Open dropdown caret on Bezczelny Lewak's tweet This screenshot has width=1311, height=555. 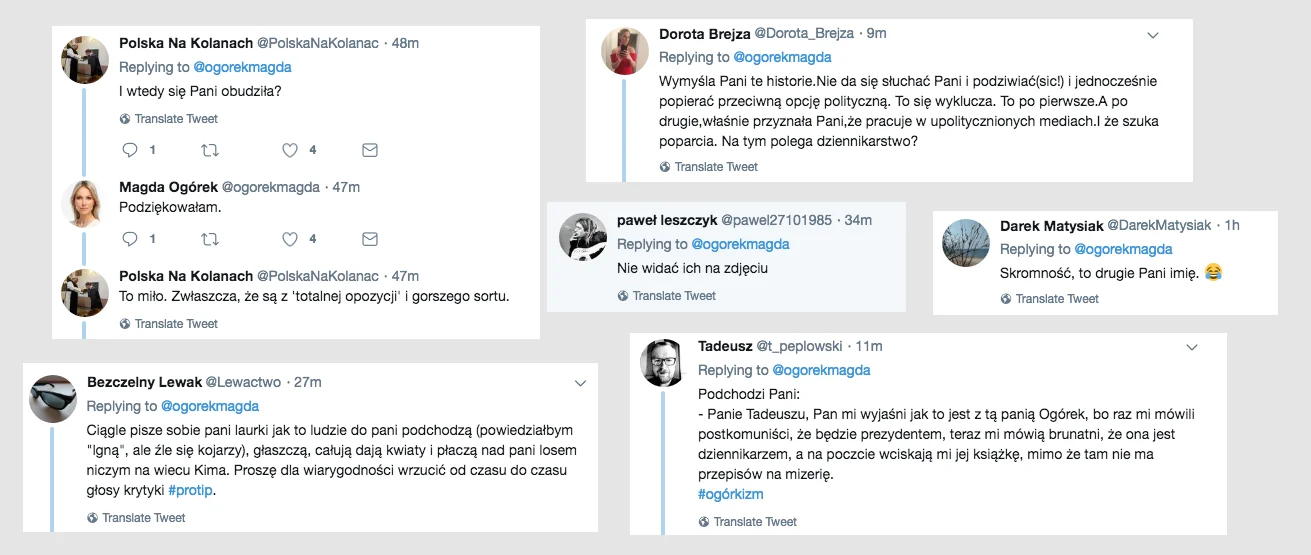click(x=580, y=383)
